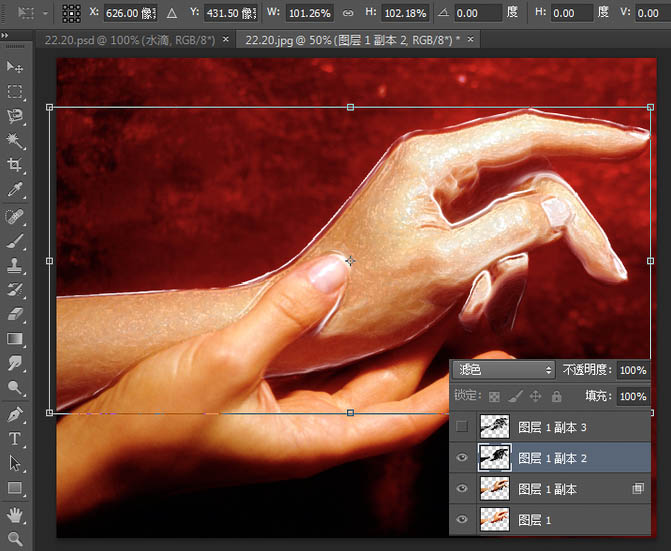Select the Eyedropper tool

click(x=15, y=190)
